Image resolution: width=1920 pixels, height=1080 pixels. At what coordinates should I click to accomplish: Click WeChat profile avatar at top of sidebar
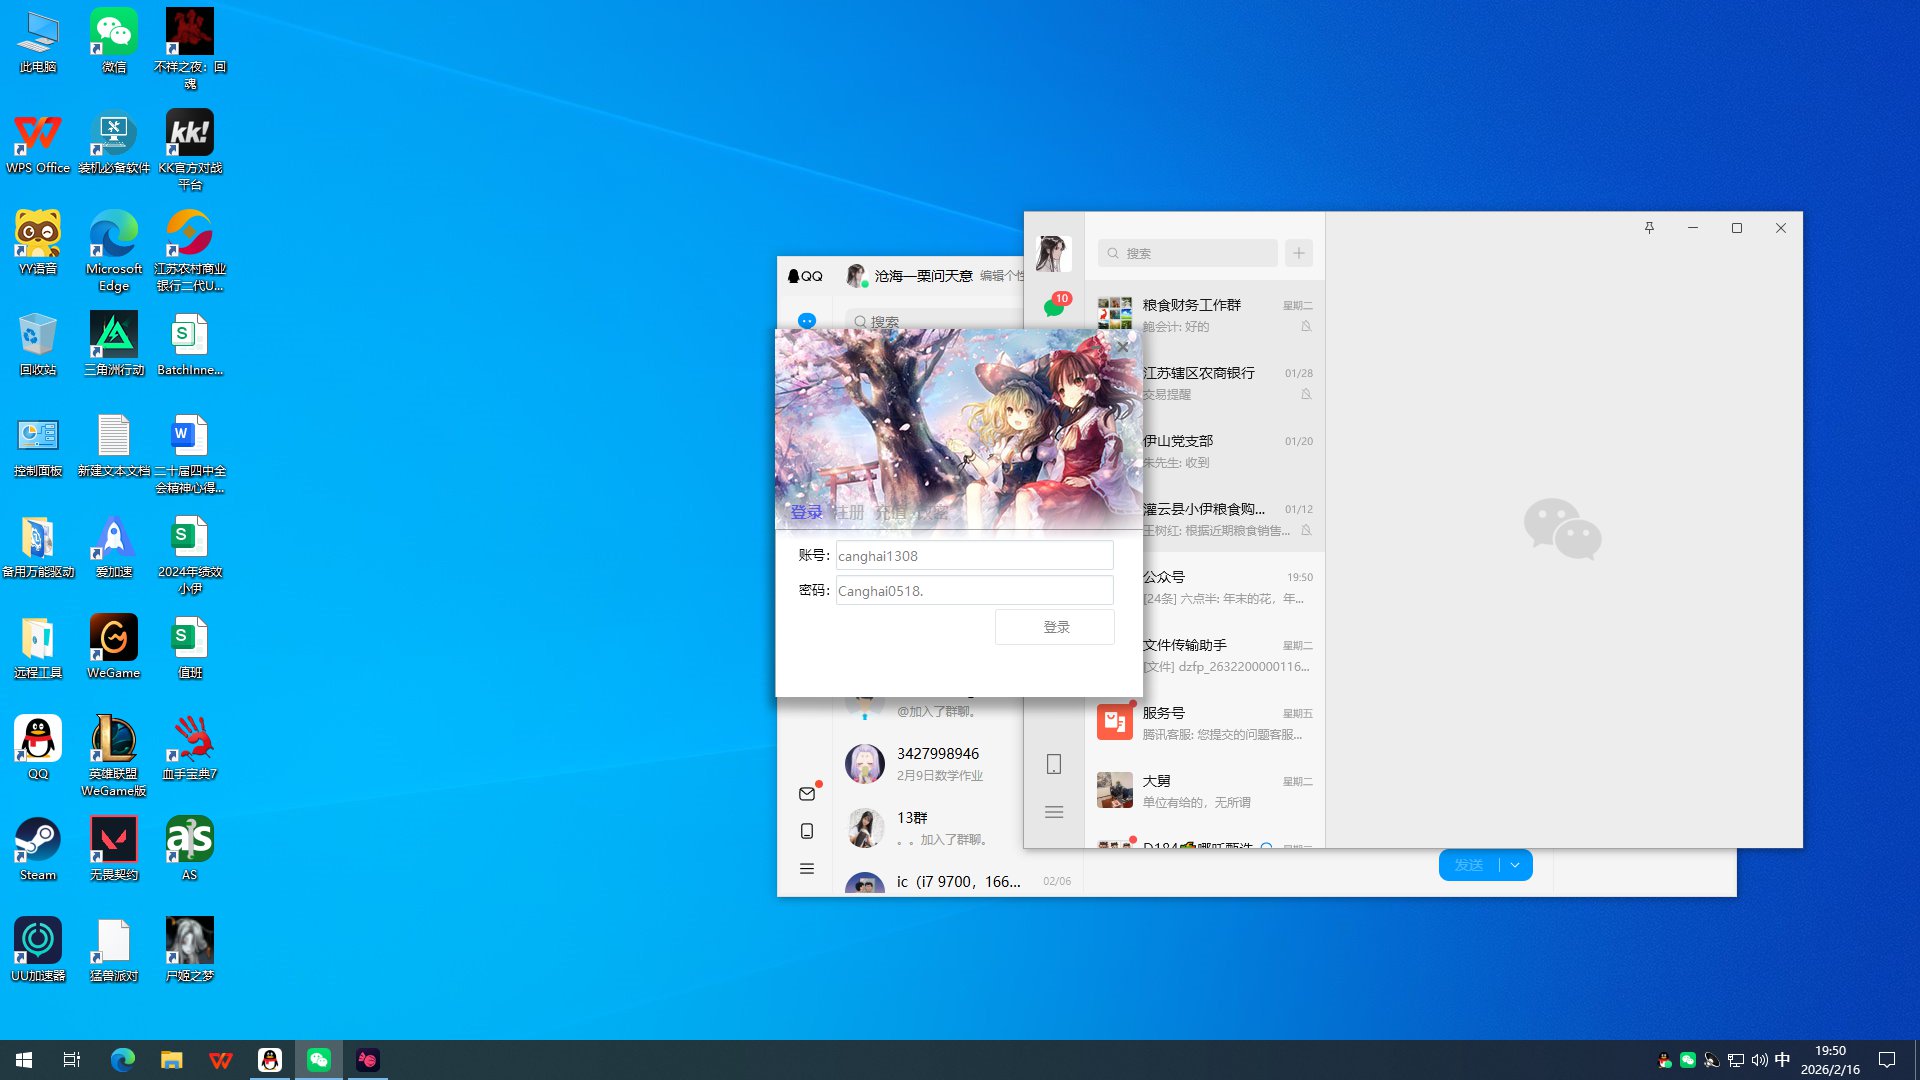click(x=1053, y=254)
